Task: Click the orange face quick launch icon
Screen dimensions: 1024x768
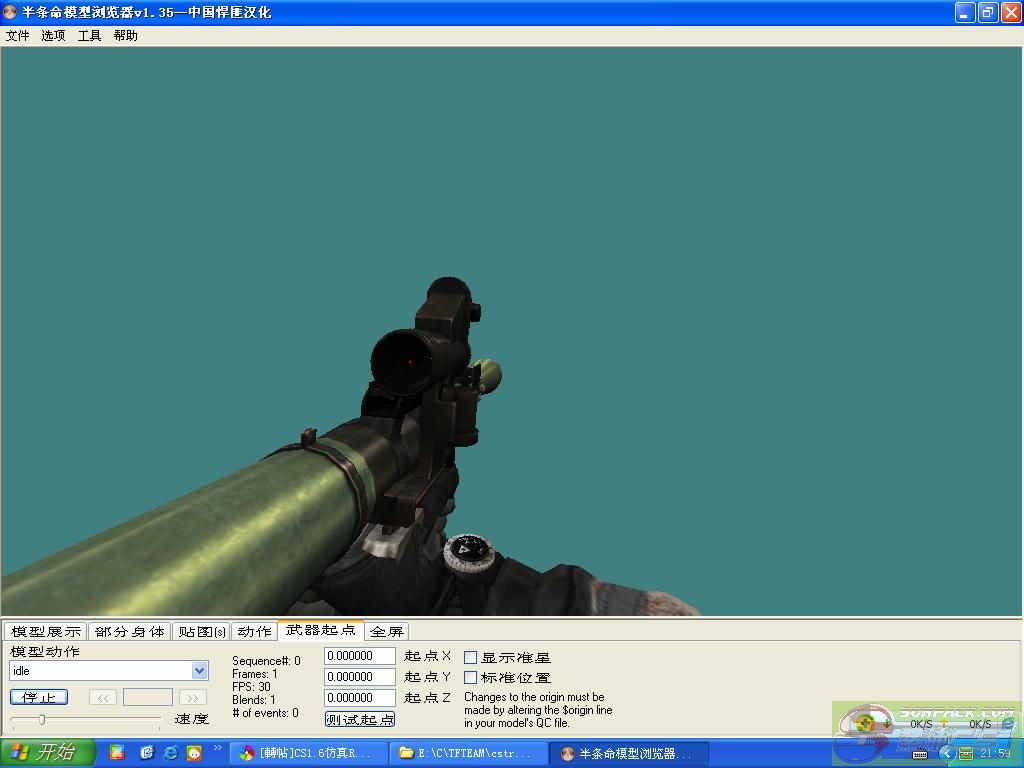Action: click(194, 753)
